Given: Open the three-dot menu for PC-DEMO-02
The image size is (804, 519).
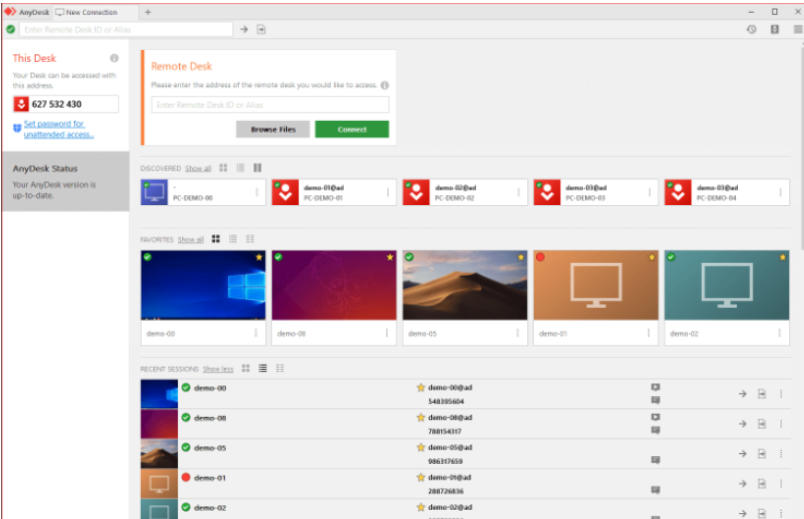Looking at the screenshot, I should [x=519, y=192].
